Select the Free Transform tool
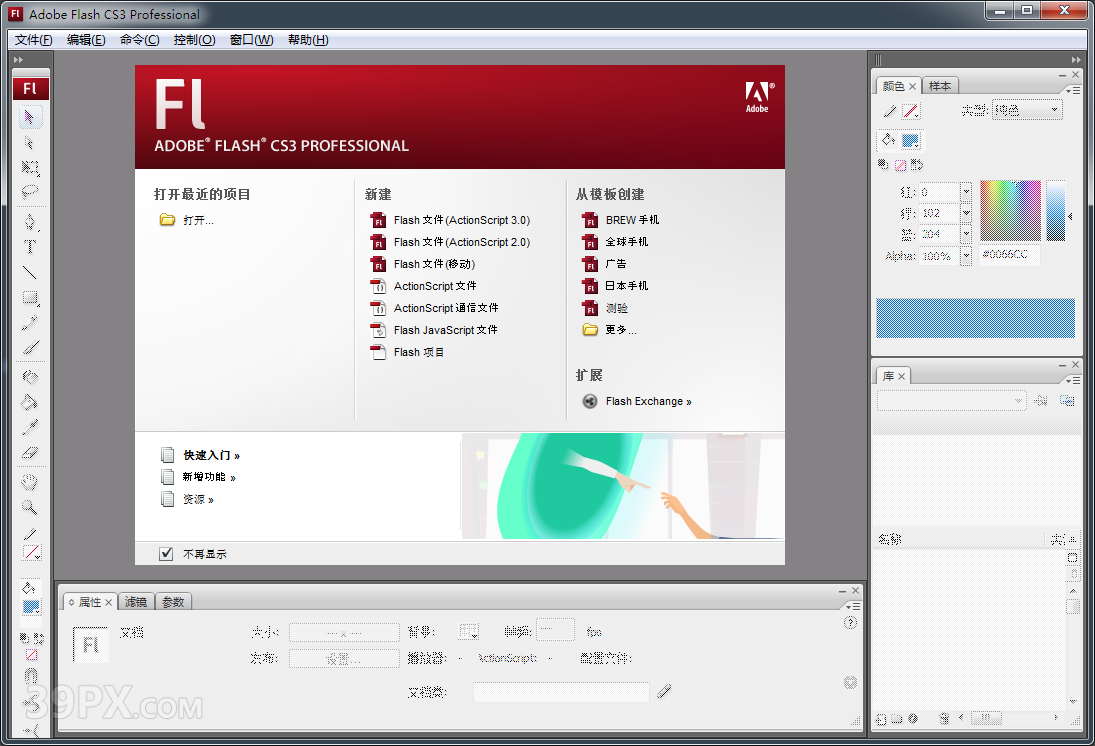Screen dimensions: 1095x746 [x=29, y=168]
